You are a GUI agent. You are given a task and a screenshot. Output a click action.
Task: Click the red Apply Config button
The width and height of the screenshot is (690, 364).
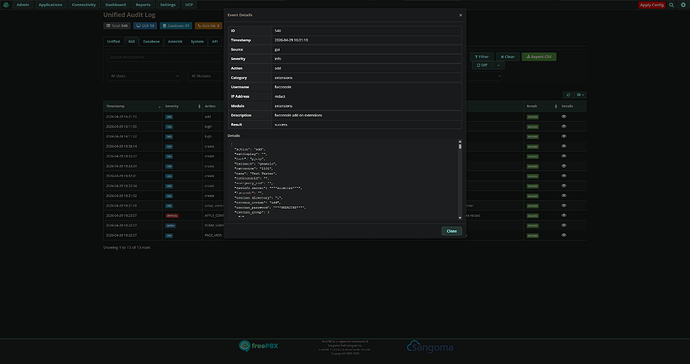(652, 5)
